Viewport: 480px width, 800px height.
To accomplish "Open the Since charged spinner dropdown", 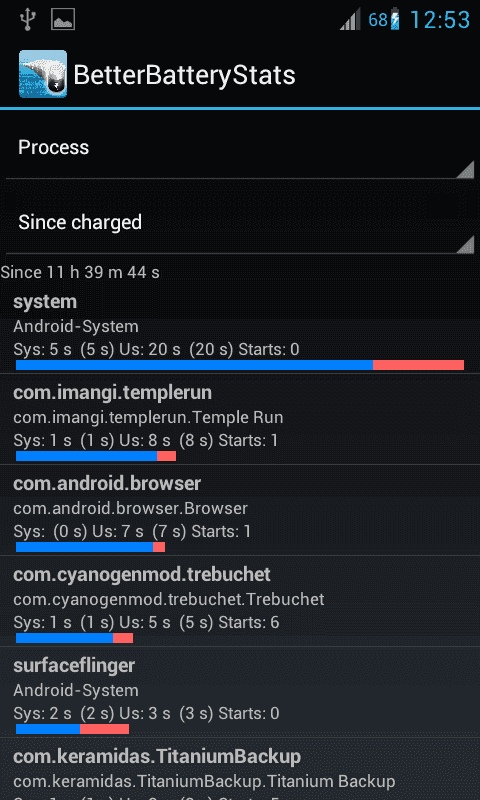I will tap(240, 223).
